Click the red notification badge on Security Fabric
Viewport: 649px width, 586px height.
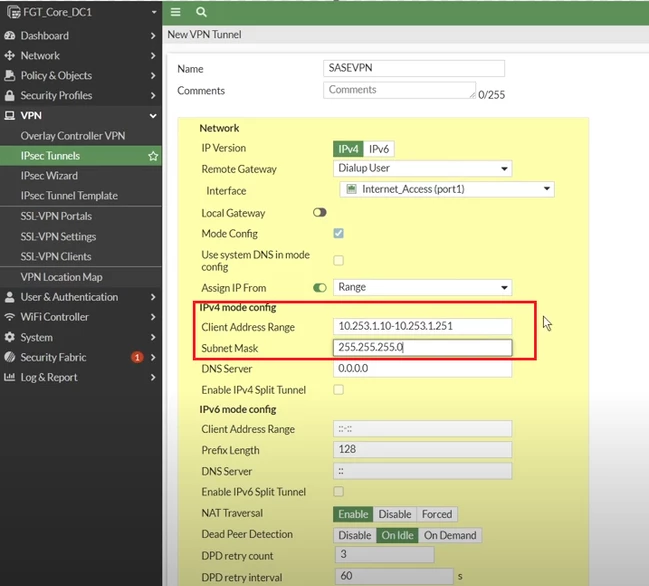point(137,357)
